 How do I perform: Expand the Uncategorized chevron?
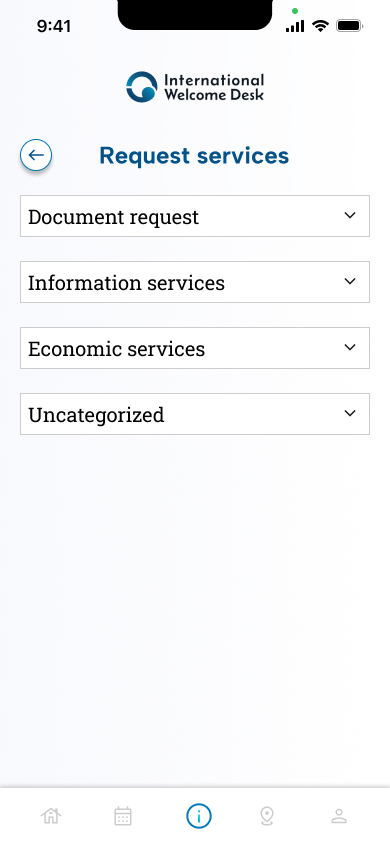[350, 413]
